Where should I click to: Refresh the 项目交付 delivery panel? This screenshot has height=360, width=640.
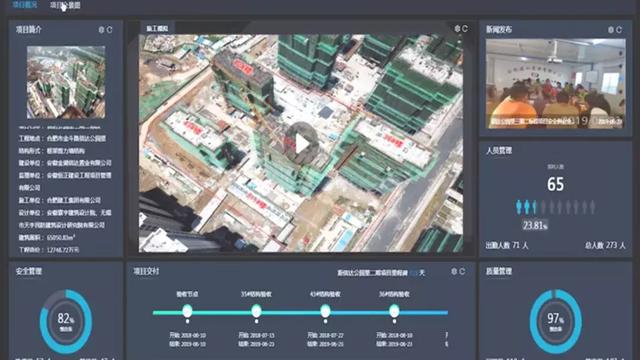tap(462, 271)
